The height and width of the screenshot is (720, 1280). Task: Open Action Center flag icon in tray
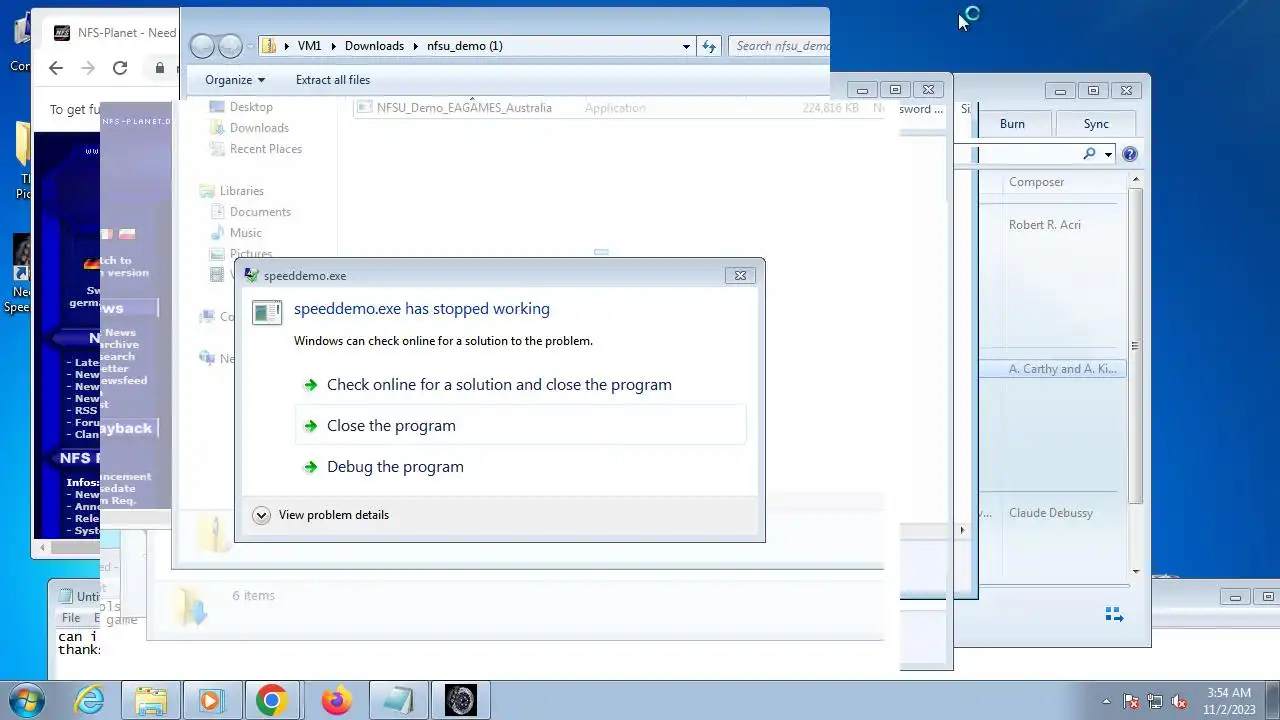coord(1131,702)
